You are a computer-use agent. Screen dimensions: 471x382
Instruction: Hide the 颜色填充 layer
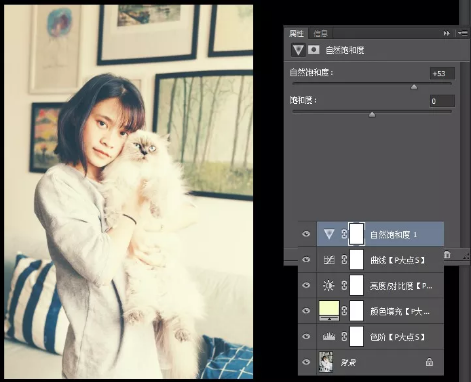pos(306,311)
